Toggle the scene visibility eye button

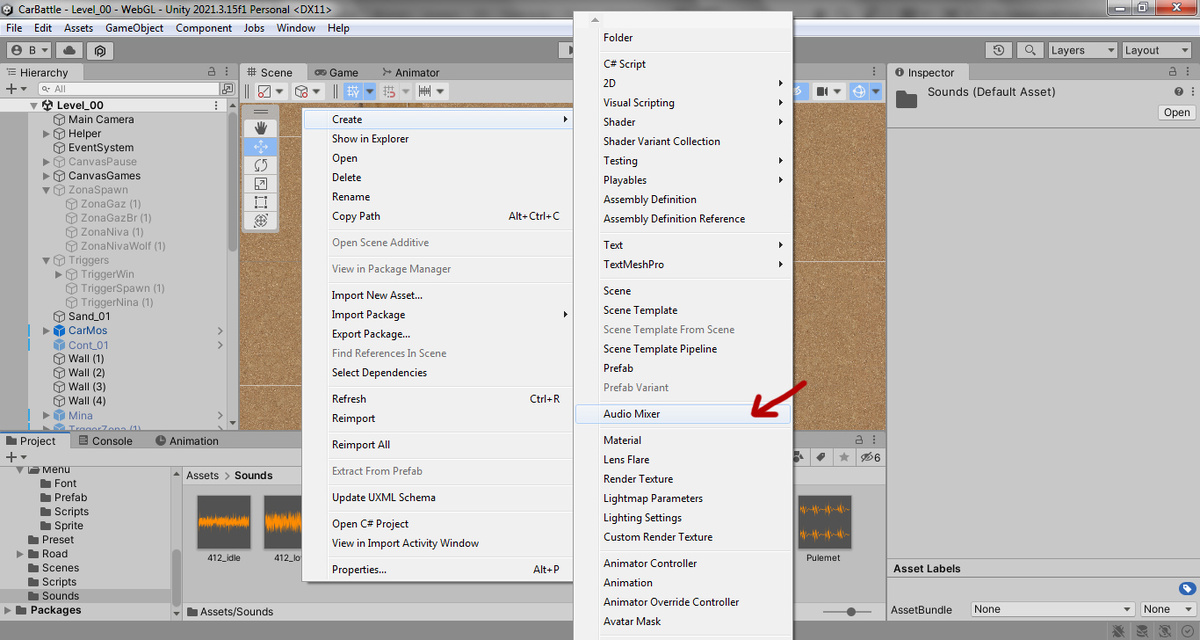tap(801, 91)
